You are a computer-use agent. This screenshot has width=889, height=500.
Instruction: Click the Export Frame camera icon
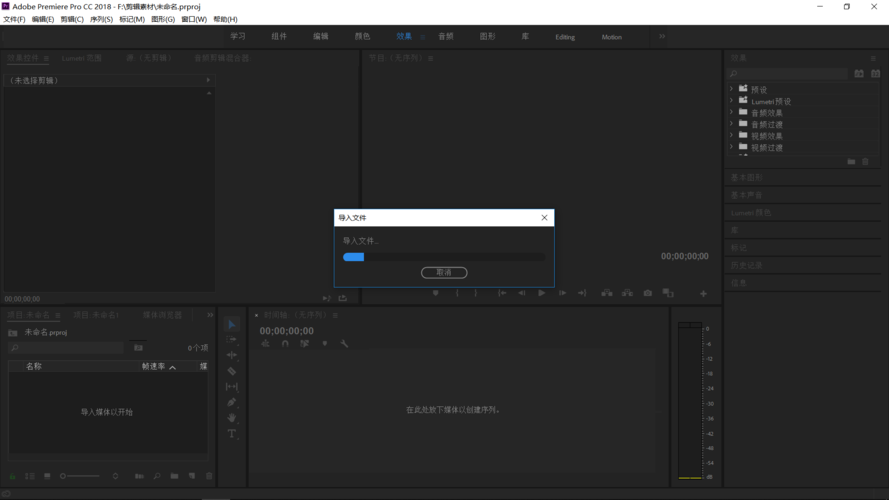coord(648,293)
